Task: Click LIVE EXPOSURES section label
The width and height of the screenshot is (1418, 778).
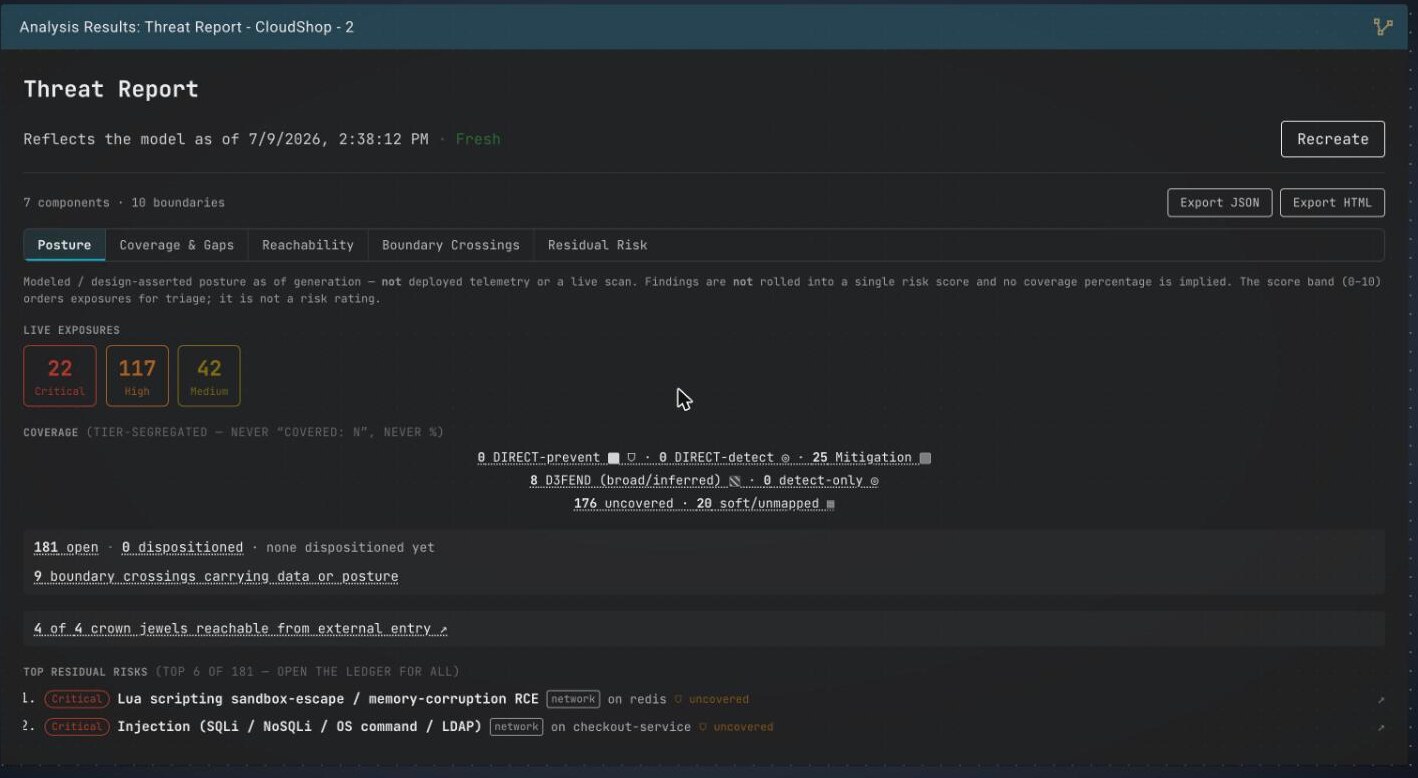Action: 72,330
